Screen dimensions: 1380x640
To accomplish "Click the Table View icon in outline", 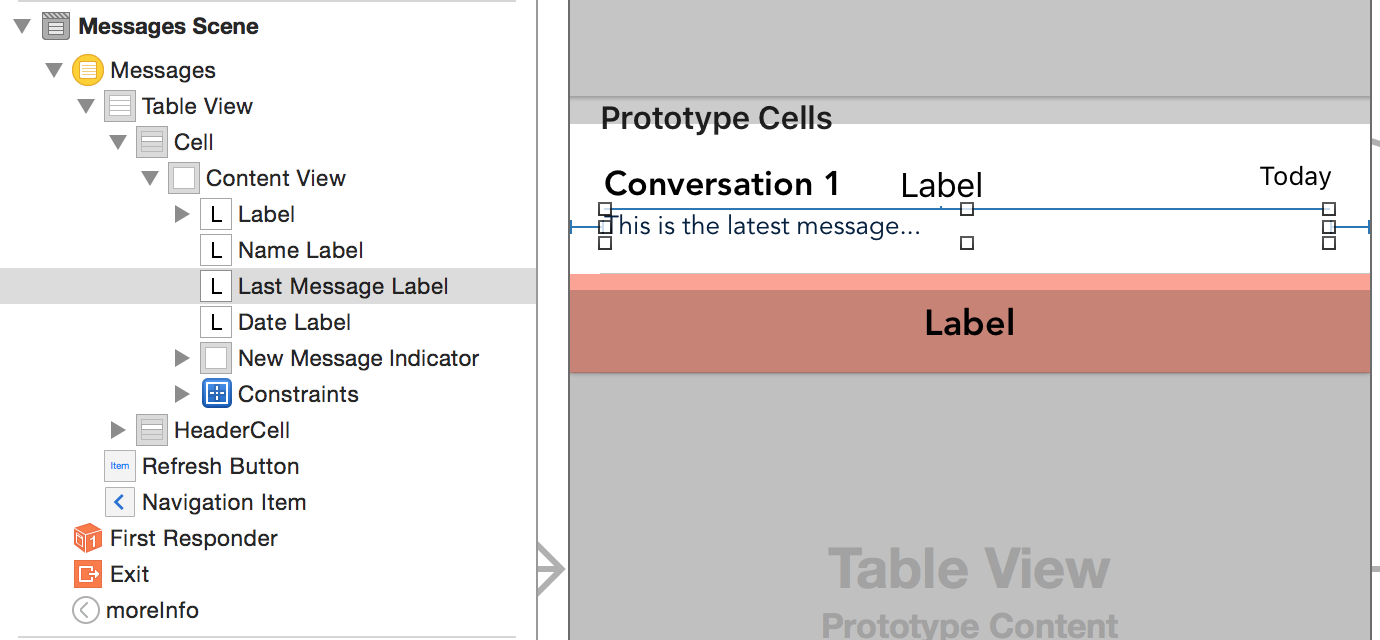I will pos(120,106).
